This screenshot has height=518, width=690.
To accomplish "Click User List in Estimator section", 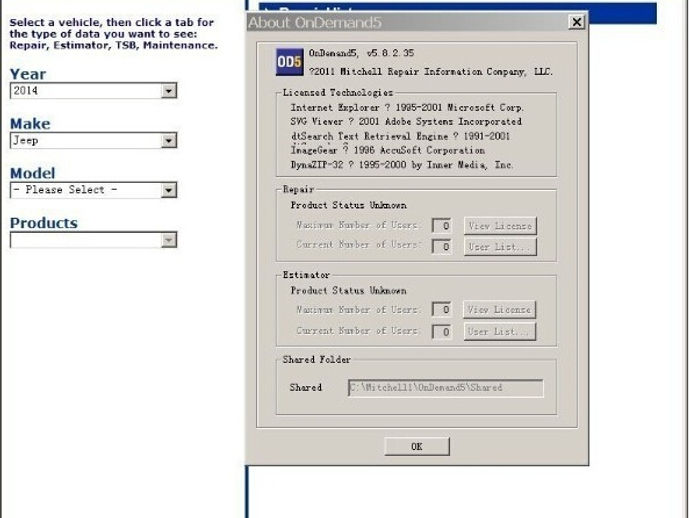I will (x=499, y=331).
